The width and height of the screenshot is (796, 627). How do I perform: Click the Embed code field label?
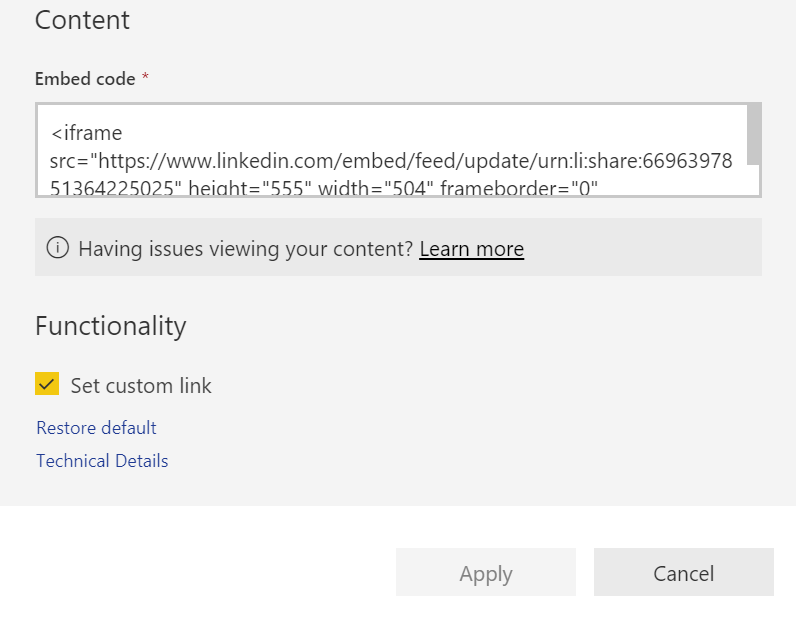[85, 78]
